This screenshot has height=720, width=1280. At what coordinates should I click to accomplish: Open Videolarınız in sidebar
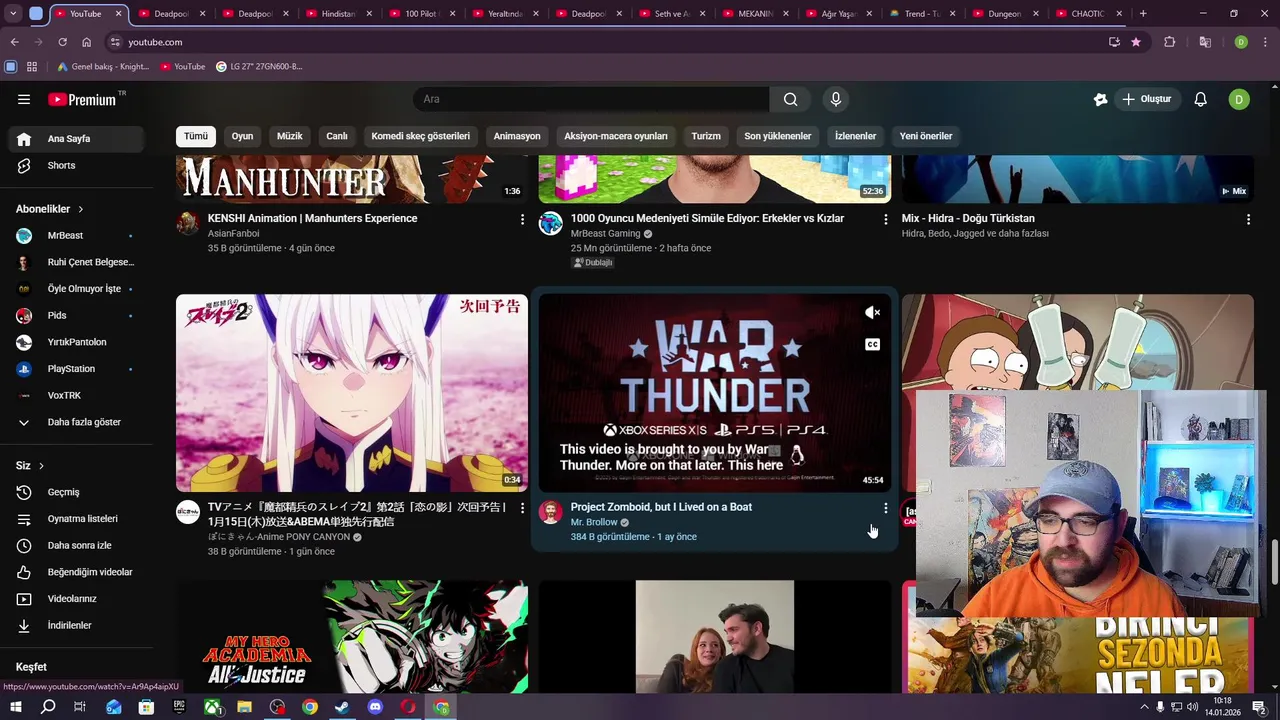(x=76, y=599)
